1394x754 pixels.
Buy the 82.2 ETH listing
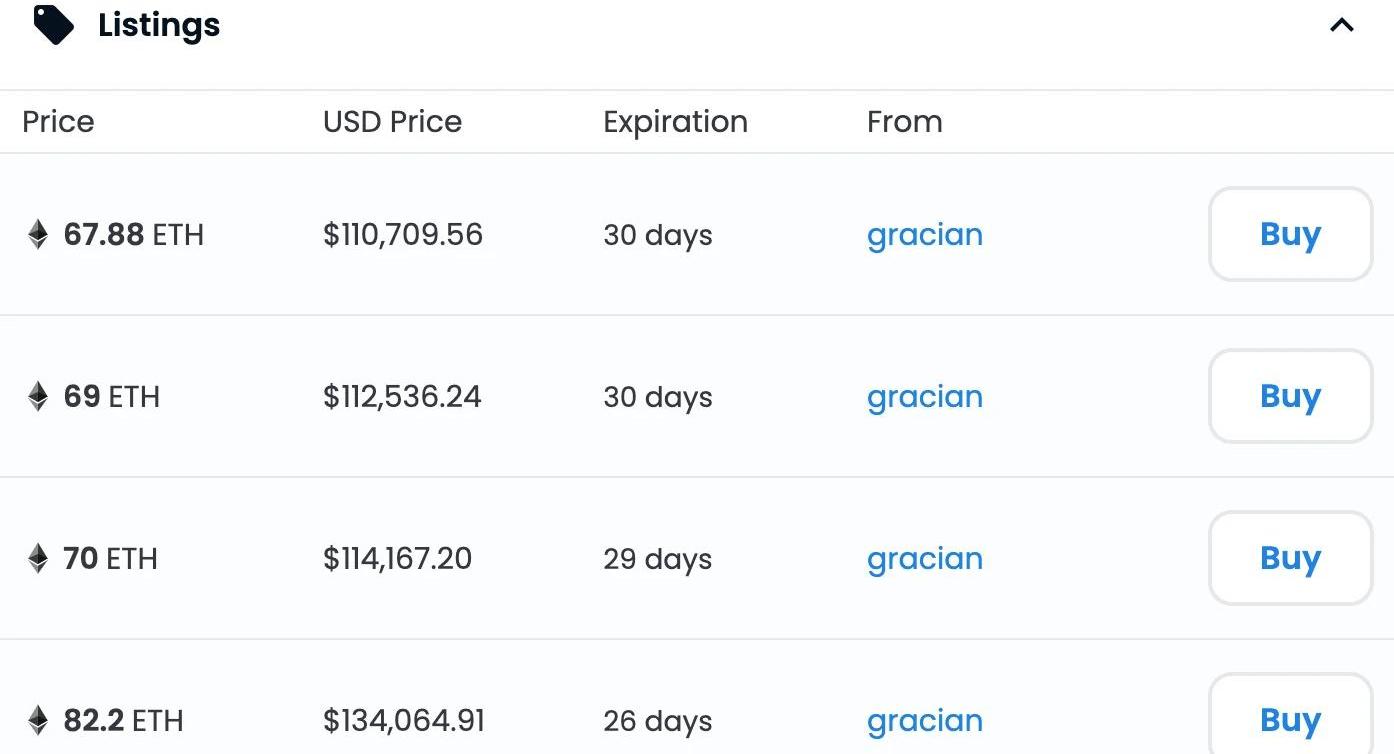[x=1290, y=719]
